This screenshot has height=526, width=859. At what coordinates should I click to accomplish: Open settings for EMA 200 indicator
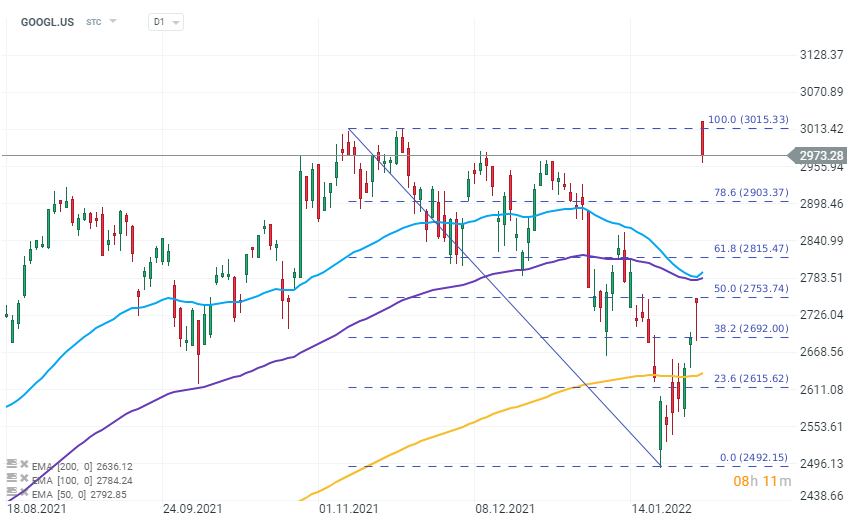(x=11, y=465)
